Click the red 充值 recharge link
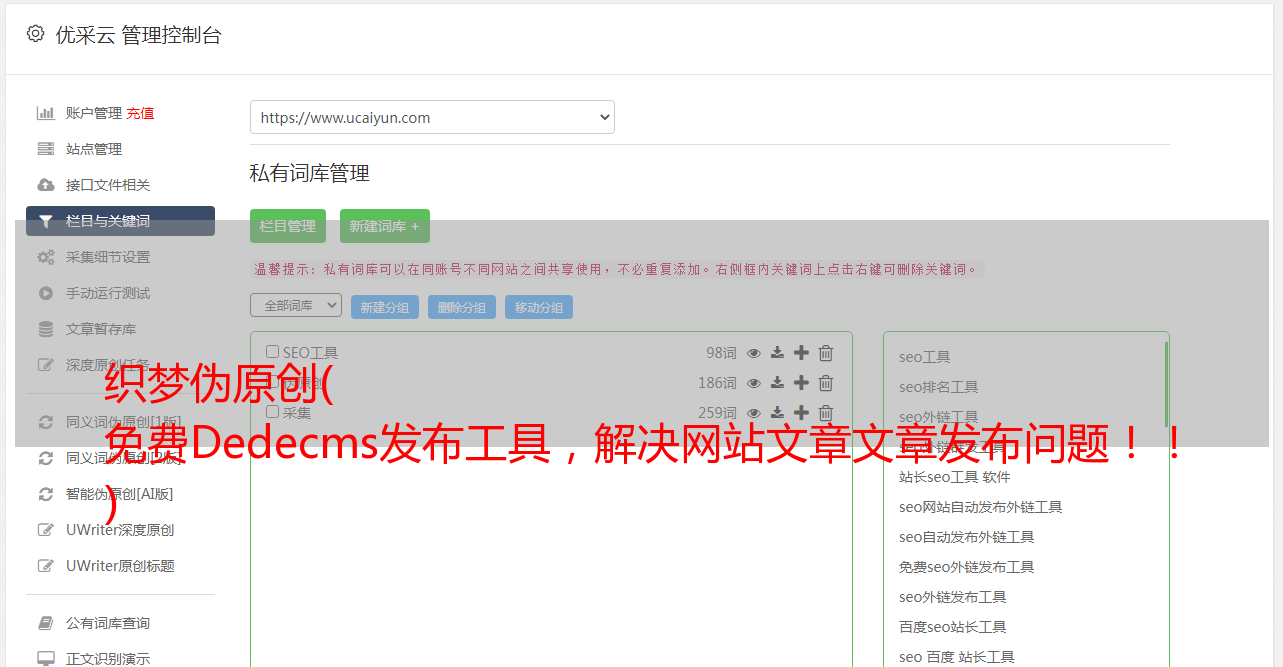This screenshot has height=667, width=1283. pyautogui.click(x=140, y=113)
